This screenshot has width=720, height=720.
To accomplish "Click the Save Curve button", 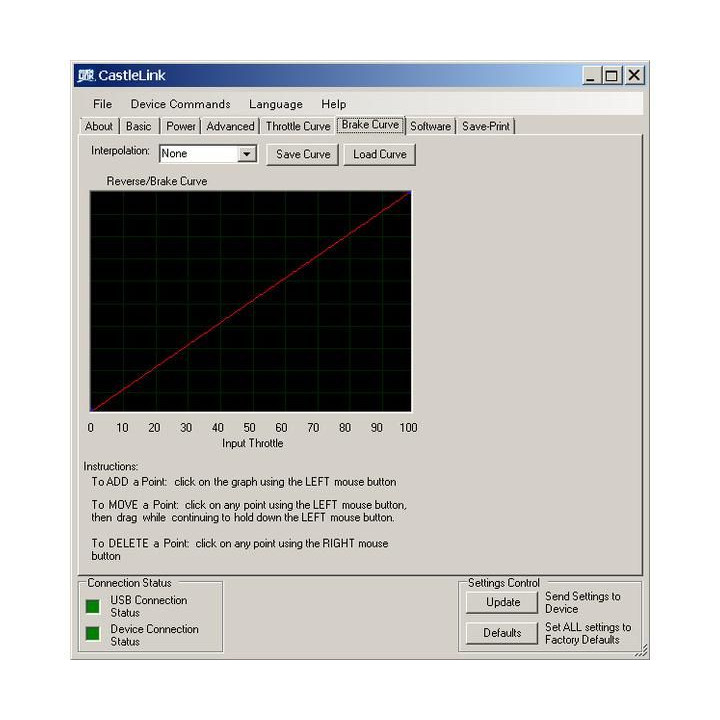I will point(303,154).
